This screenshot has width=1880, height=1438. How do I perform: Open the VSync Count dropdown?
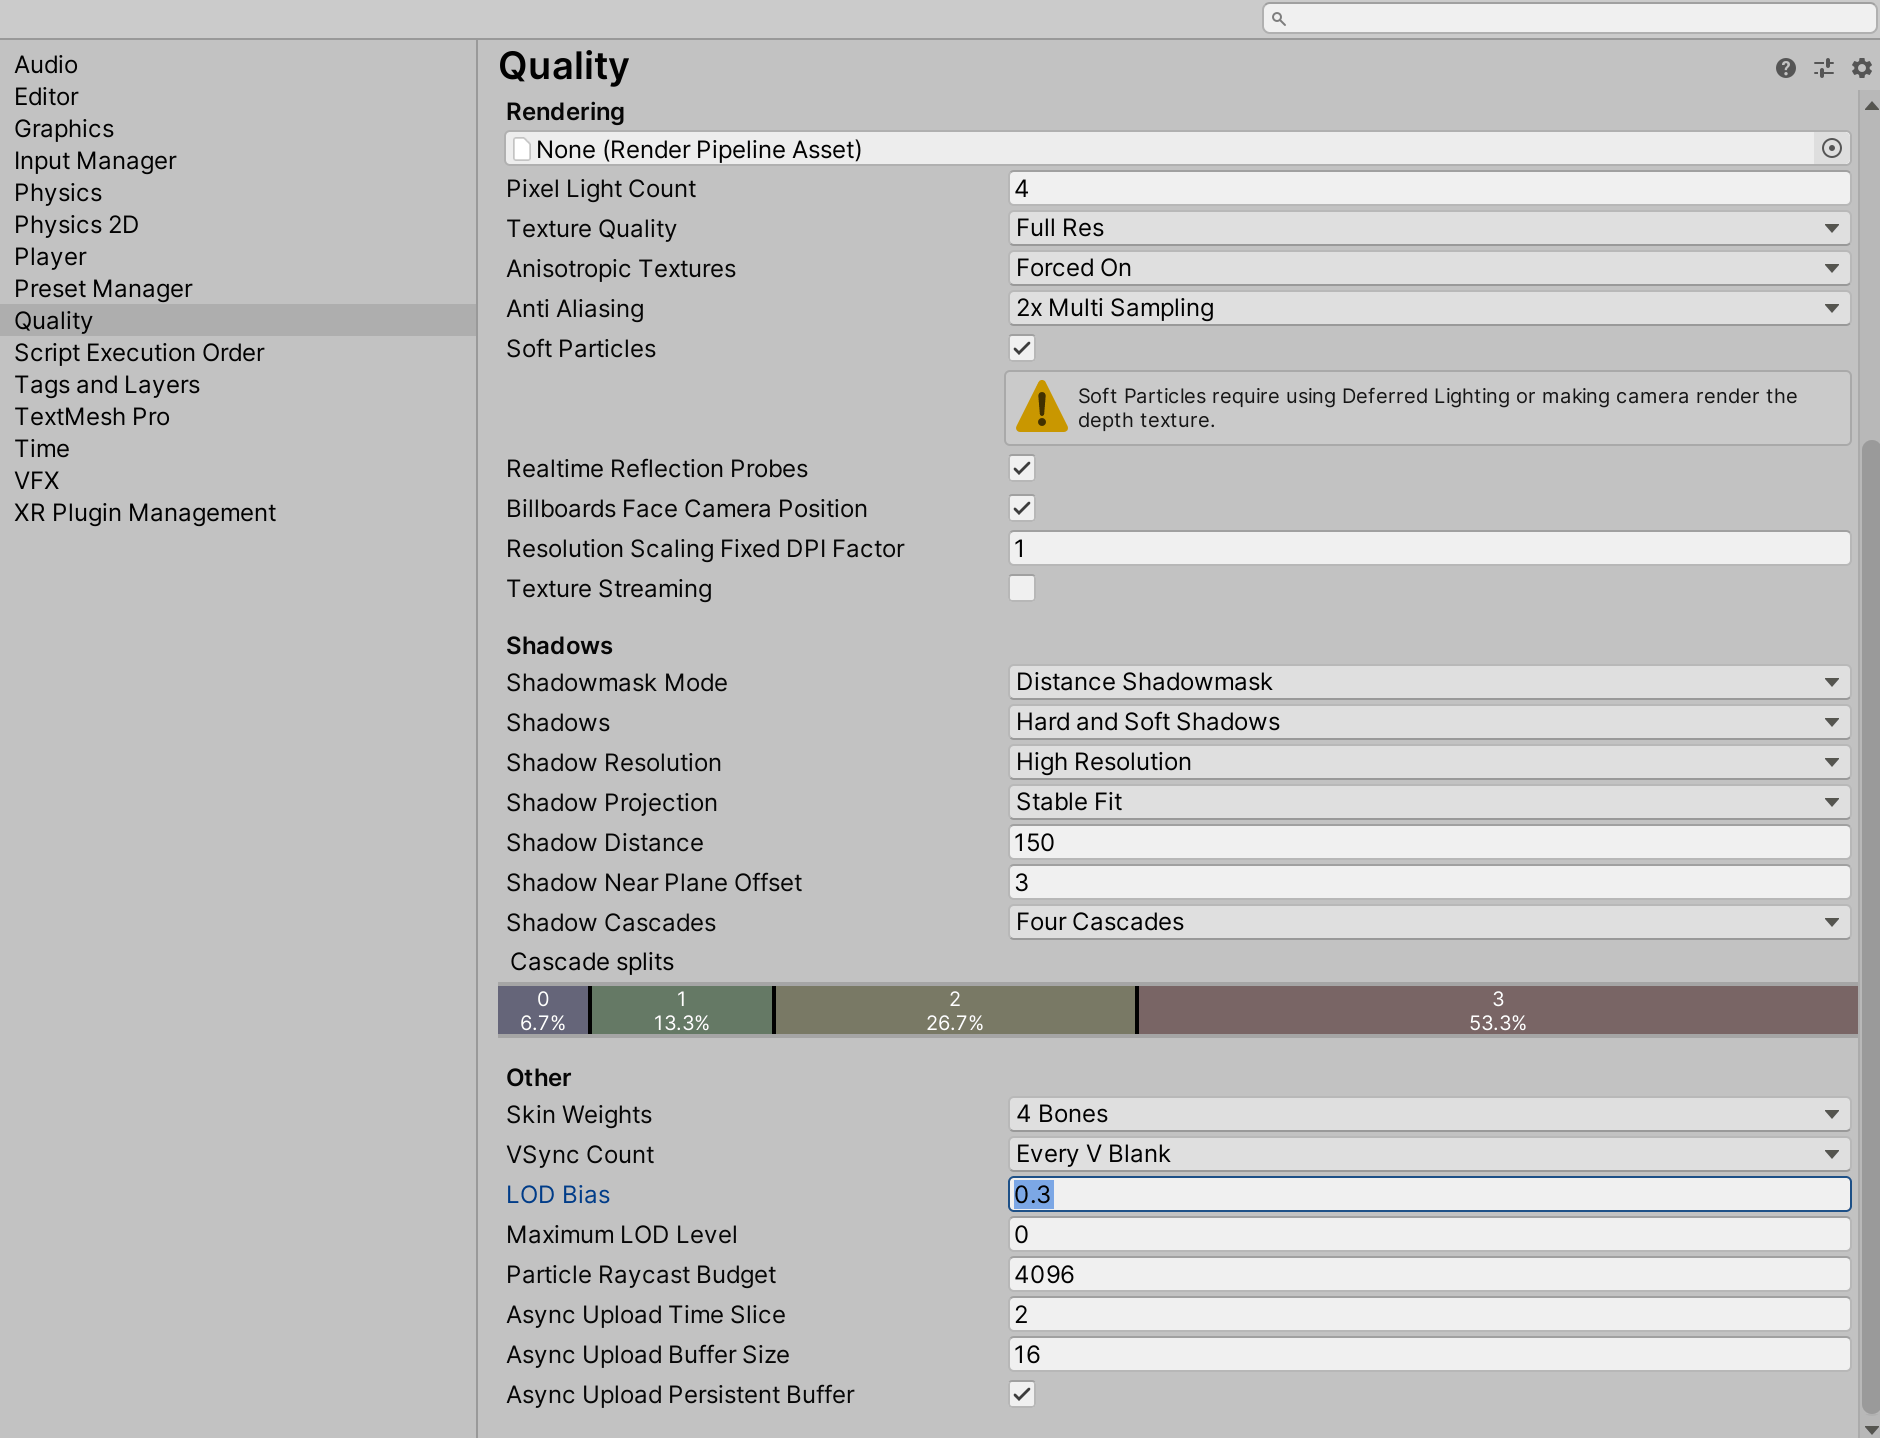(1428, 1154)
